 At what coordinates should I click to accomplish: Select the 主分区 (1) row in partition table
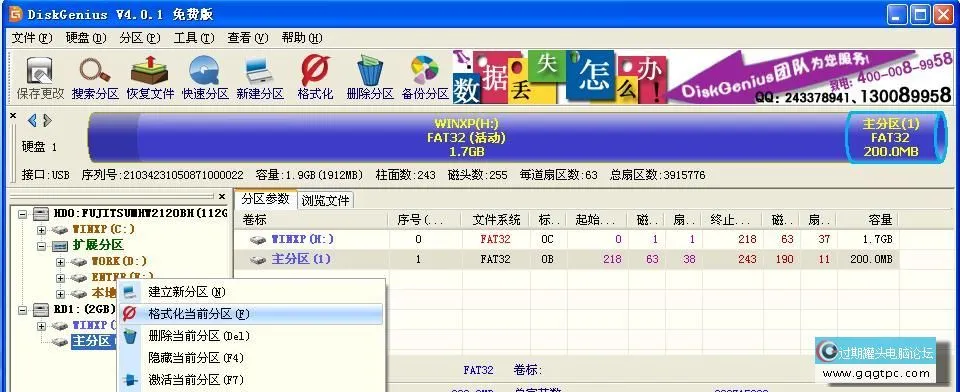[567, 259]
